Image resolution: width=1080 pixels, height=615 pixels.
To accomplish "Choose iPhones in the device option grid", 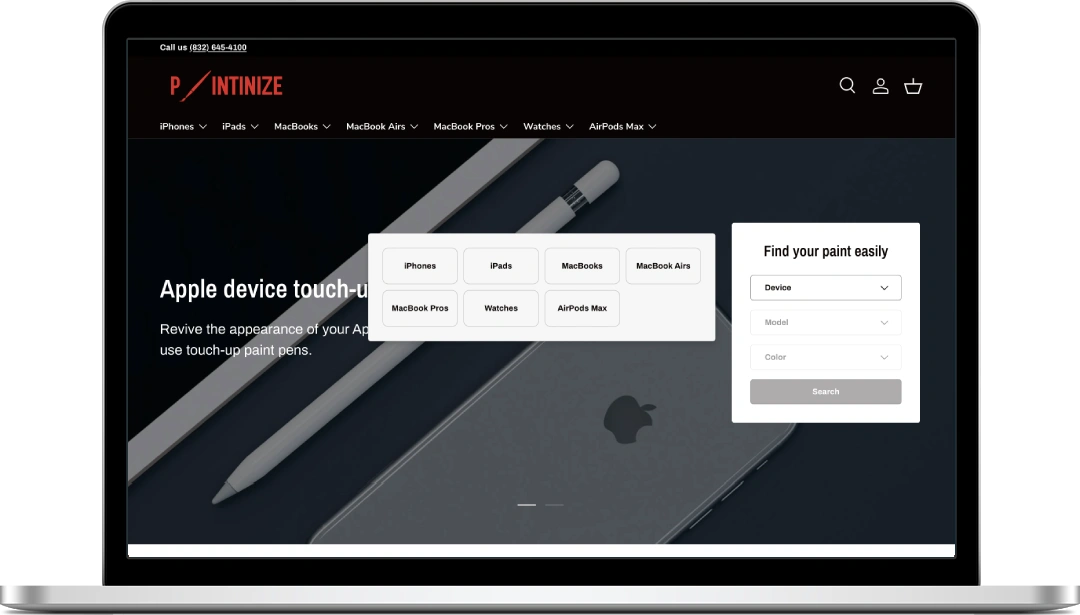I will click(x=420, y=266).
